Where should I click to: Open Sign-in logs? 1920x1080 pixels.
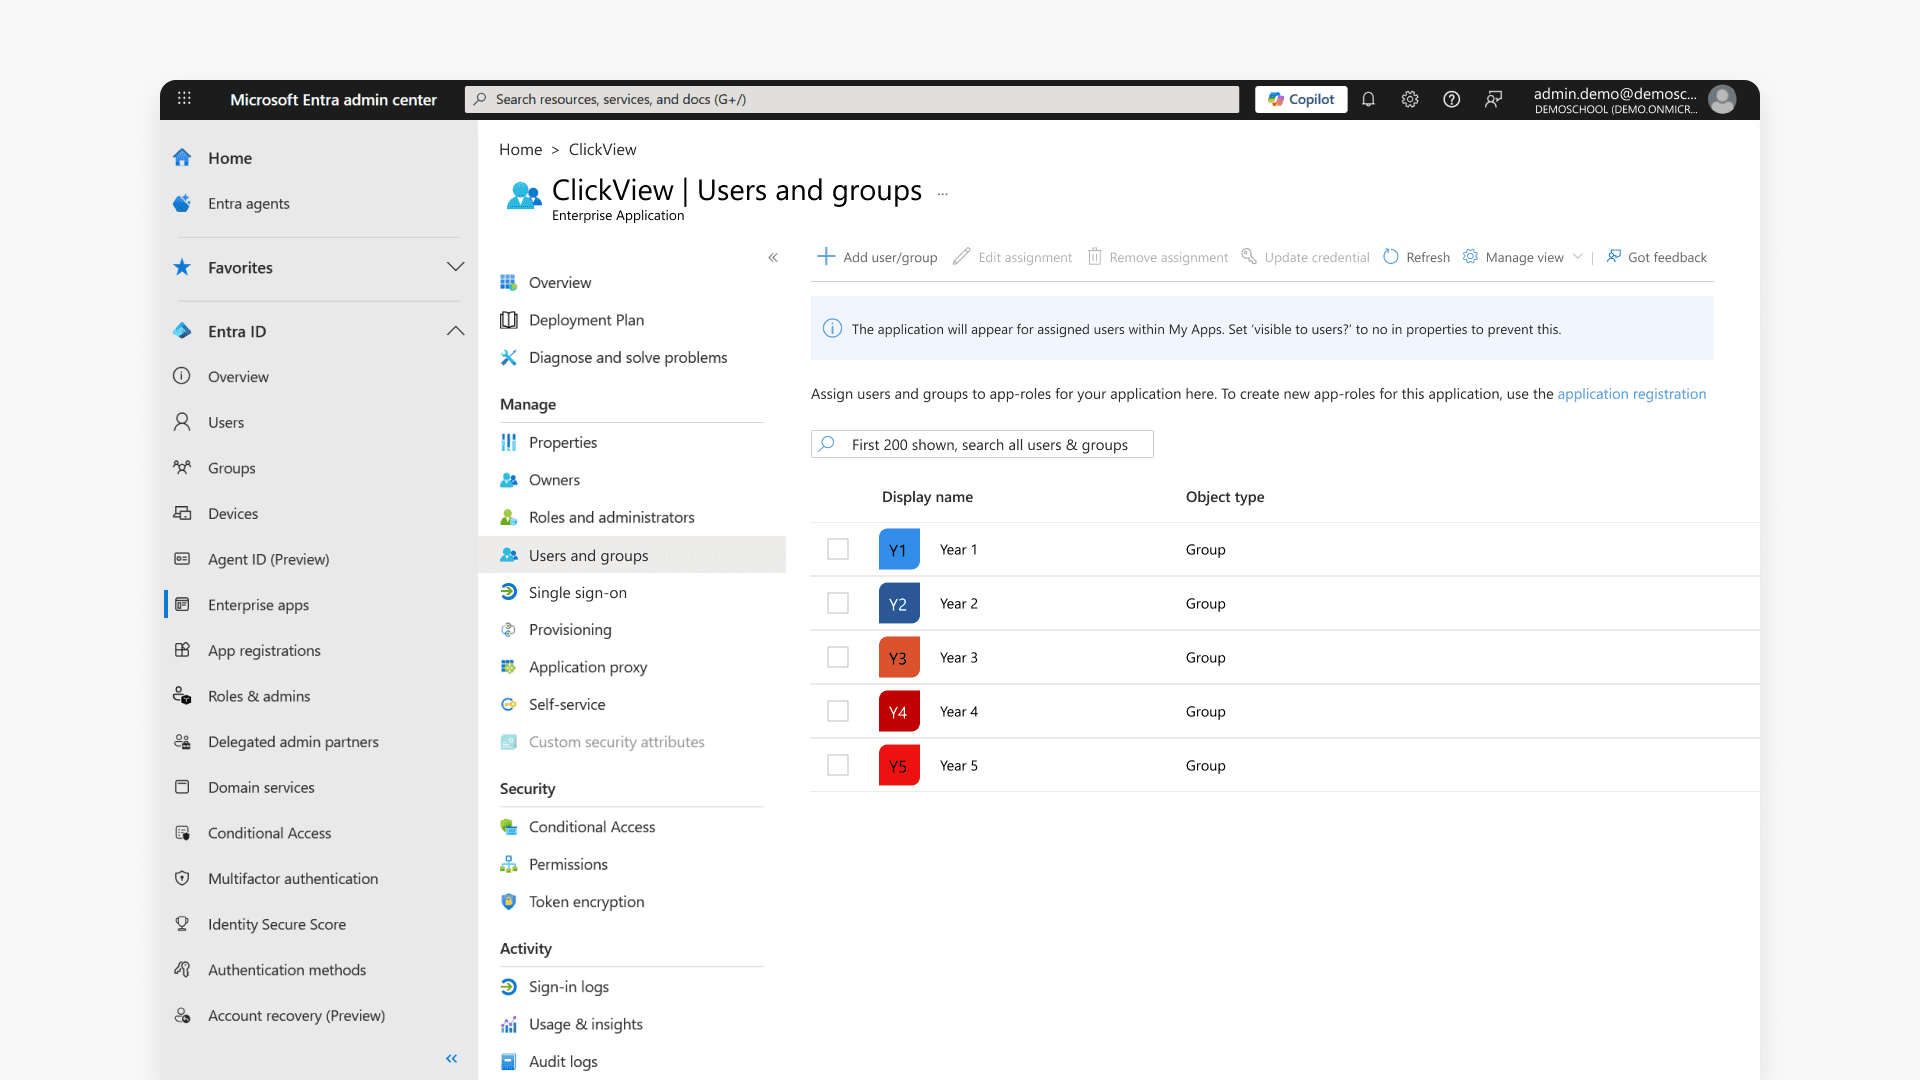568,987
